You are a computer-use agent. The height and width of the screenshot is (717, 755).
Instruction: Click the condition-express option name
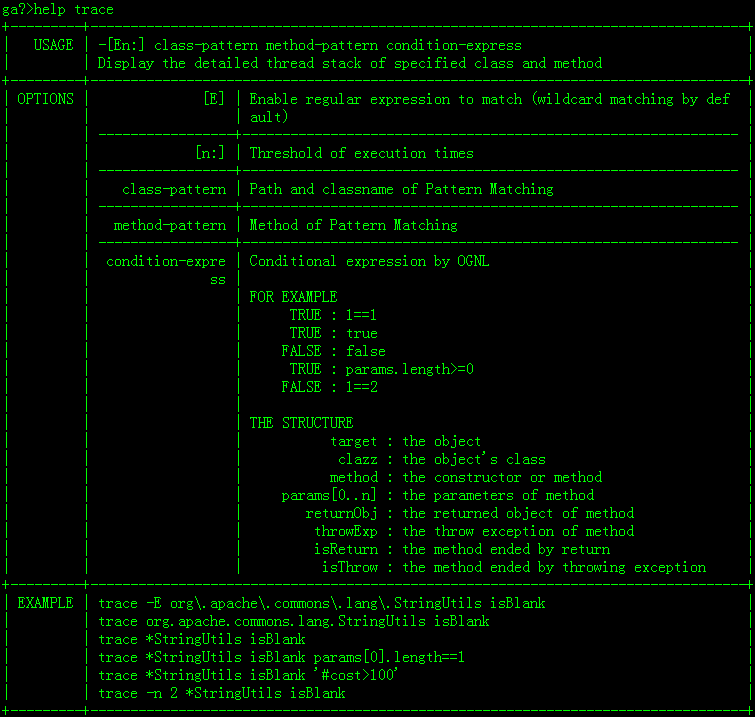pyautogui.click(x=166, y=261)
